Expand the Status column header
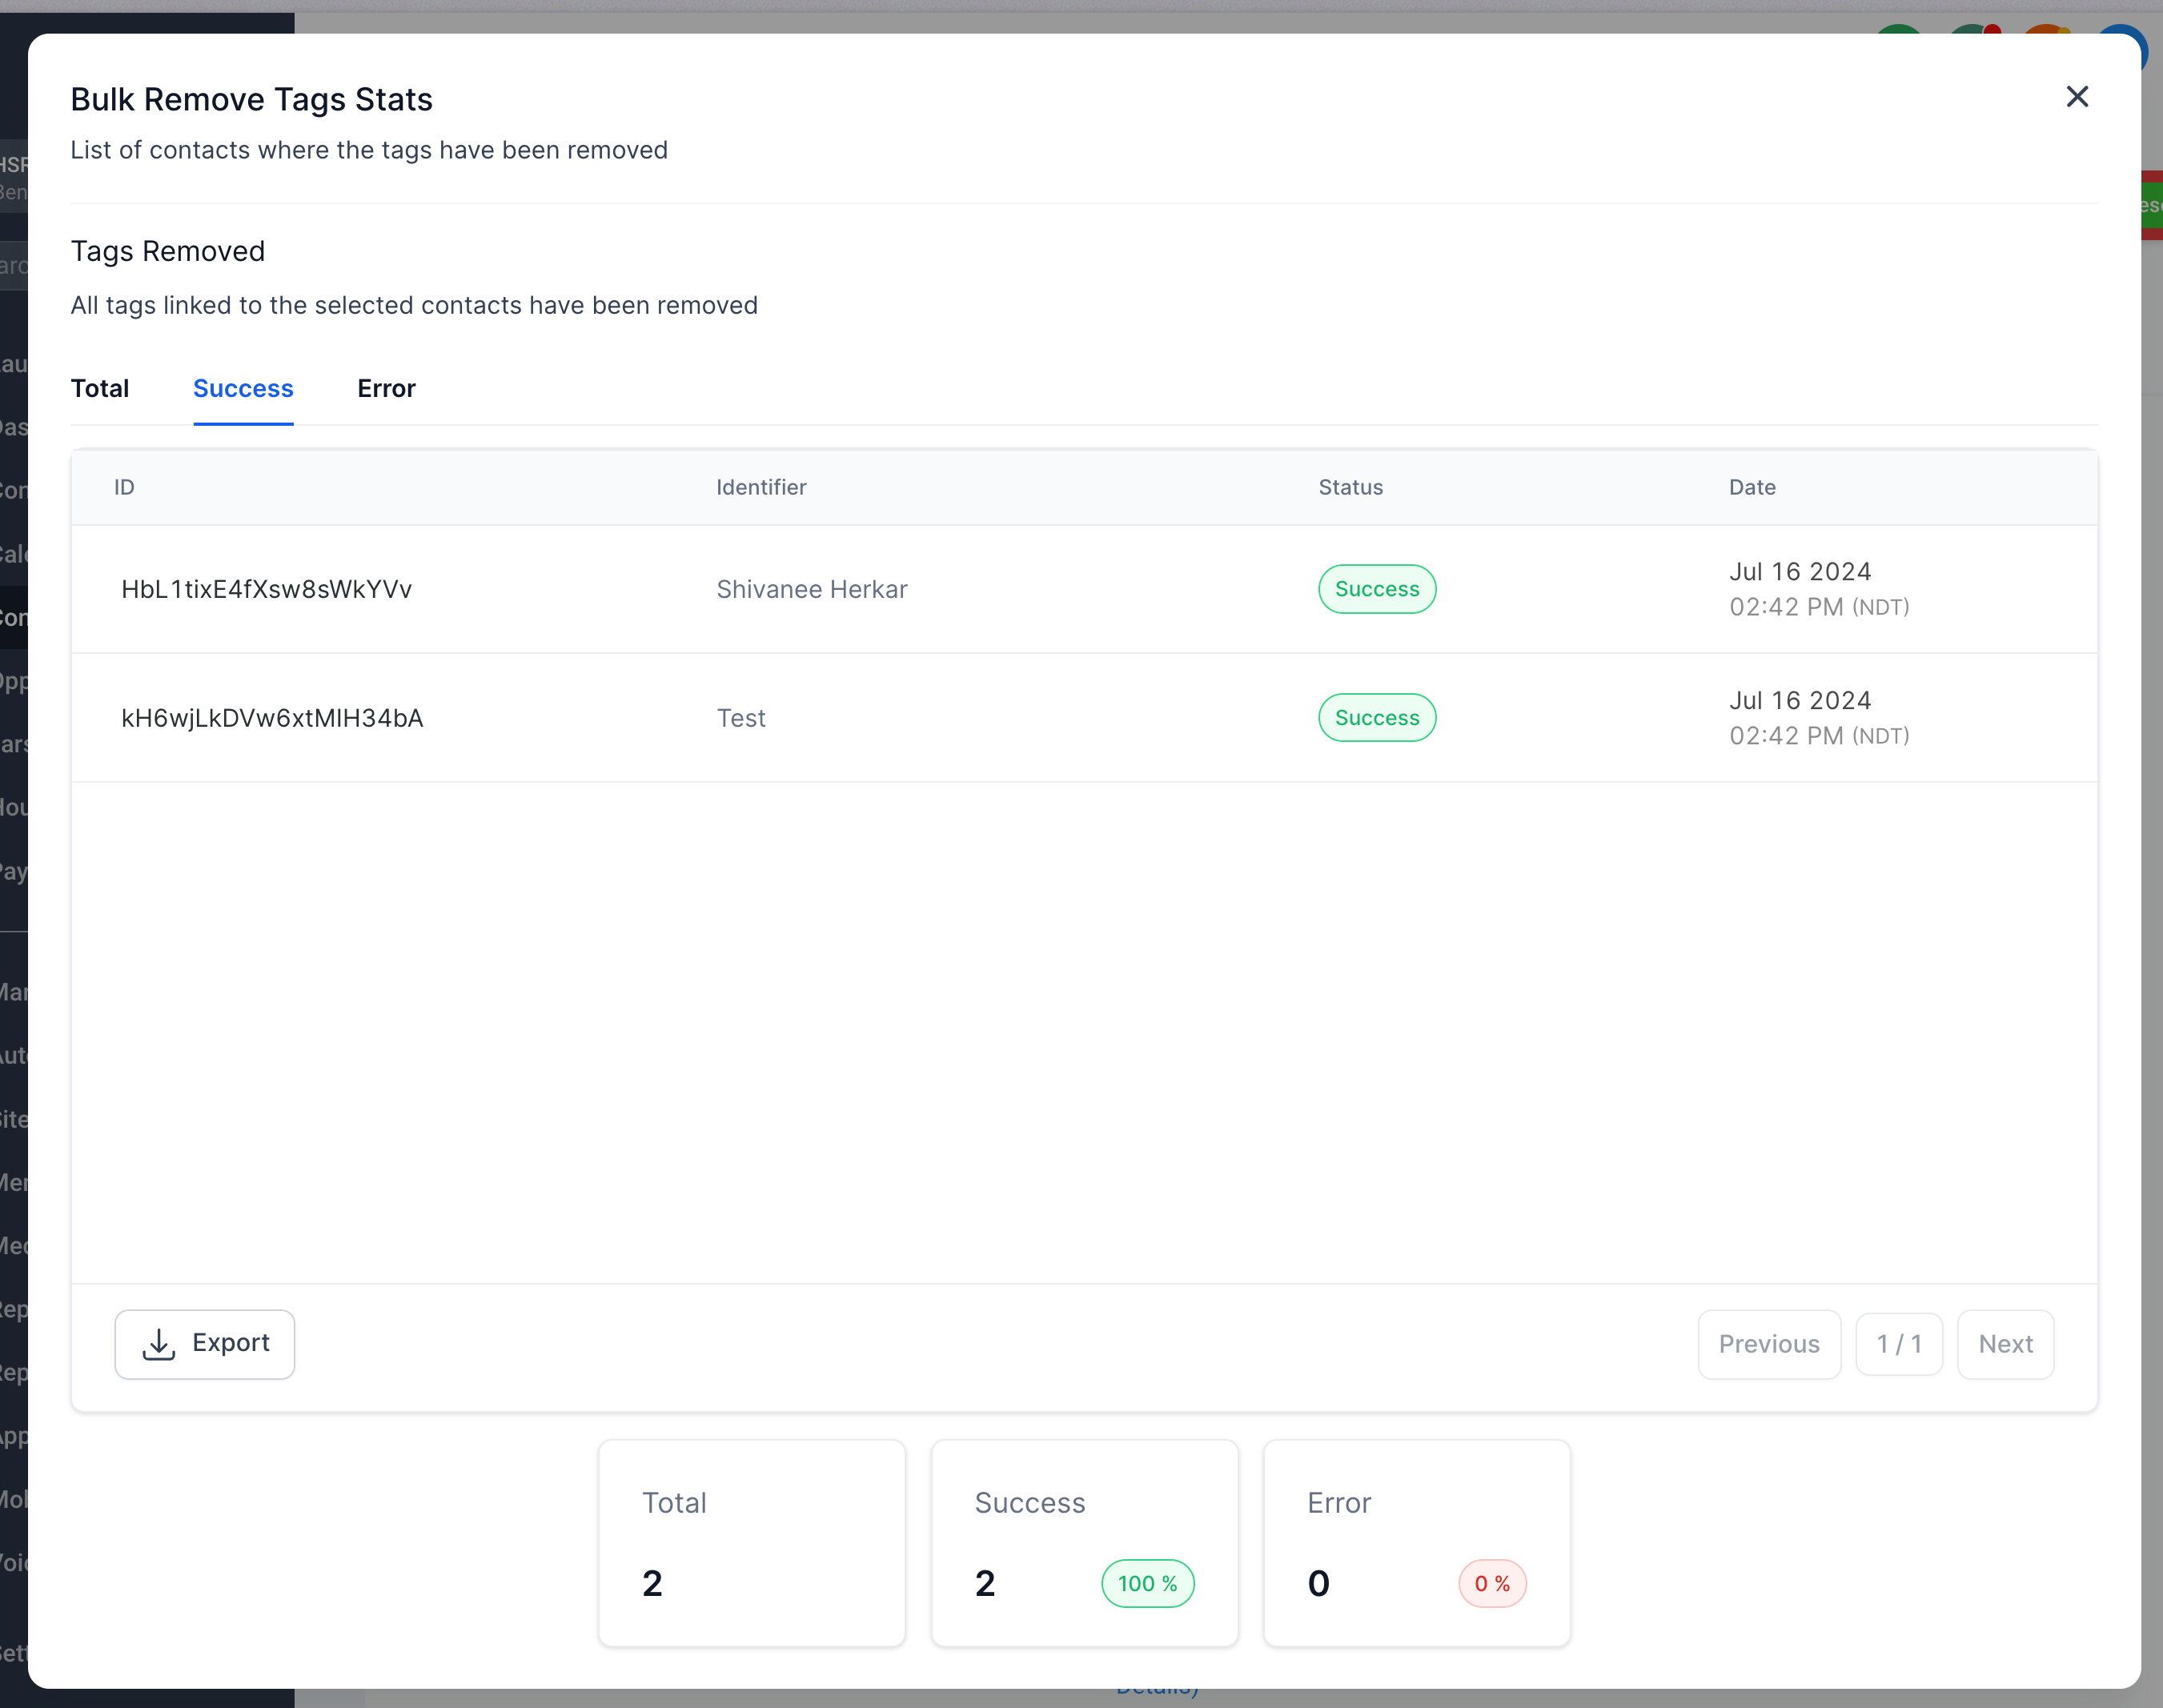Viewport: 2163px width, 1708px height. pyautogui.click(x=1350, y=487)
